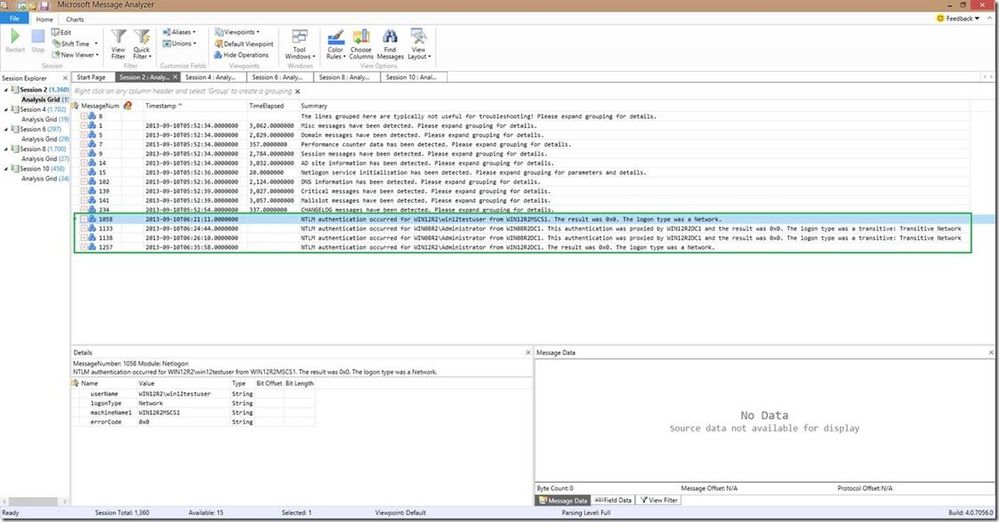Click the Stop session icon

[38, 37]
